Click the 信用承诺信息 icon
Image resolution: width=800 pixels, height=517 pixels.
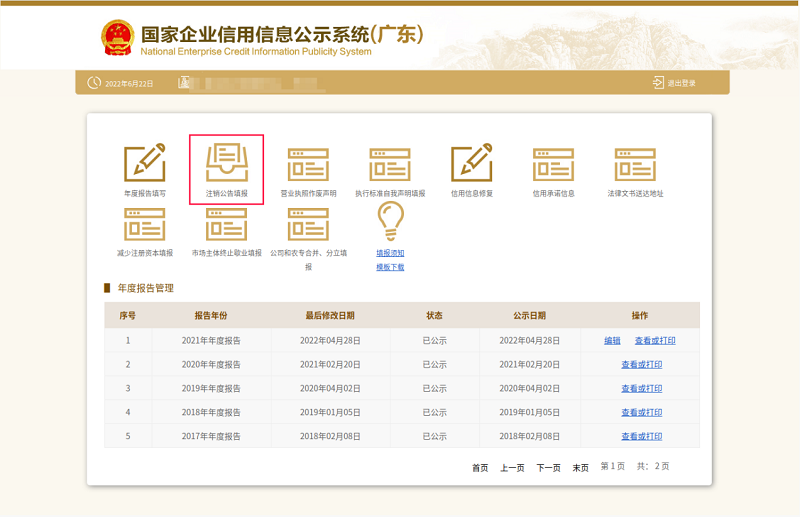[553, 164]
